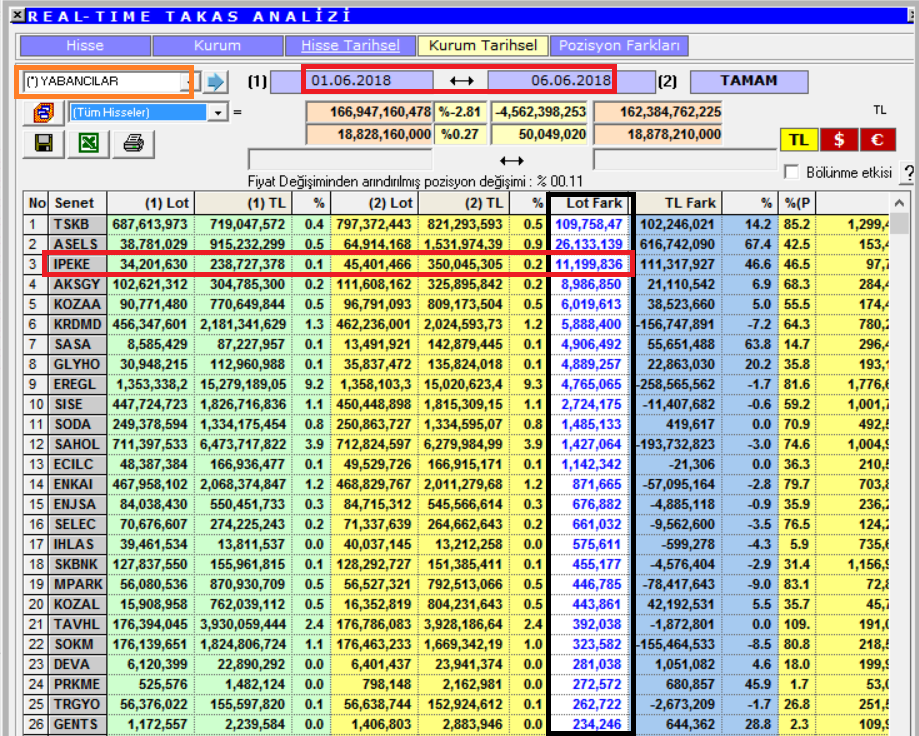Screen dimensions: 919x736
Task: Select the SOKM stock cell
Action: (77, 644)
